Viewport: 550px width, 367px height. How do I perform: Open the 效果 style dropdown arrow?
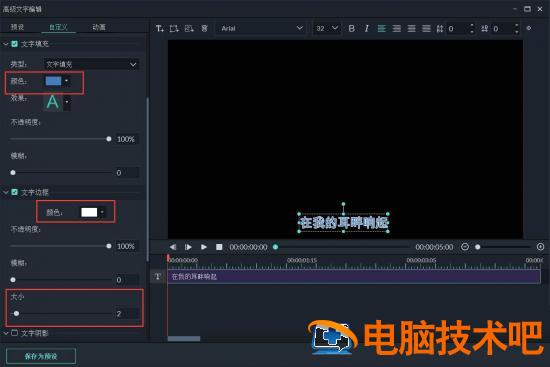67,102
